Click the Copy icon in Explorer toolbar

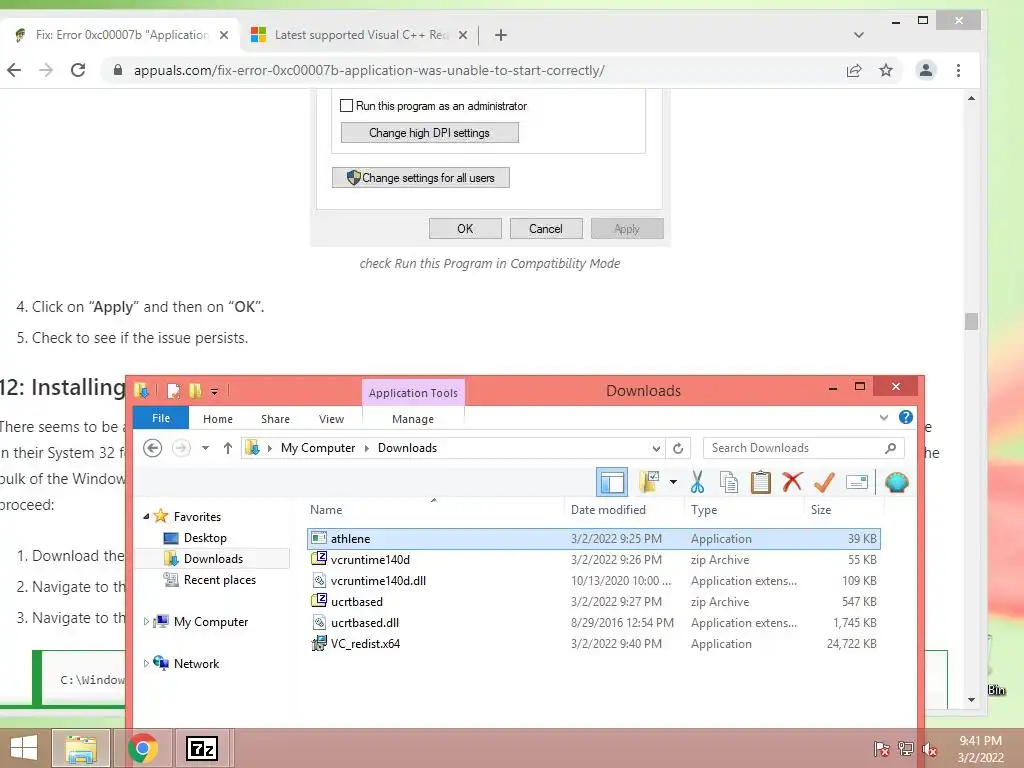coord(728,483)
